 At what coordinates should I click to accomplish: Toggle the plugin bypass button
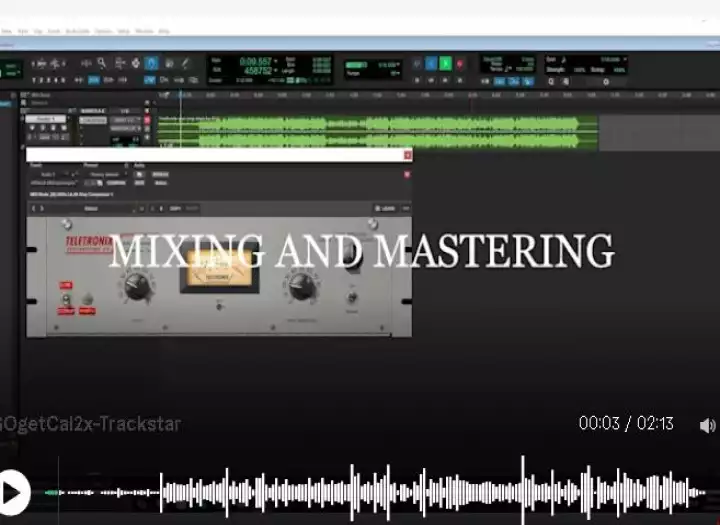coord(140,174)
